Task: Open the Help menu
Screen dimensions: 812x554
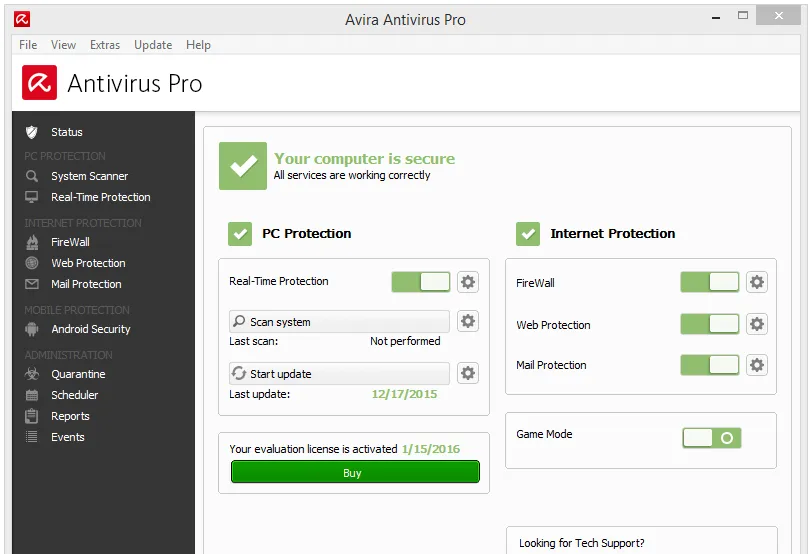Action: (198, 45)
